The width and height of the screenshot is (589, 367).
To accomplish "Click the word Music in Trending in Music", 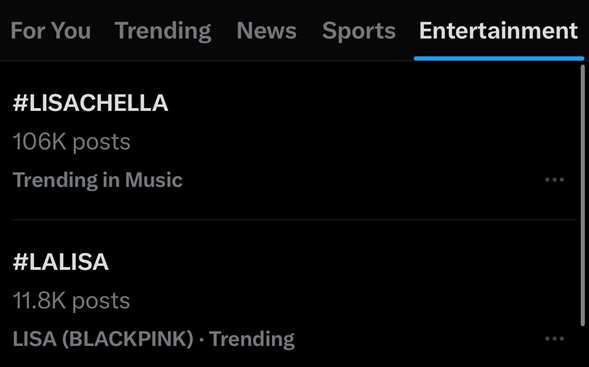I will point(154,180).
